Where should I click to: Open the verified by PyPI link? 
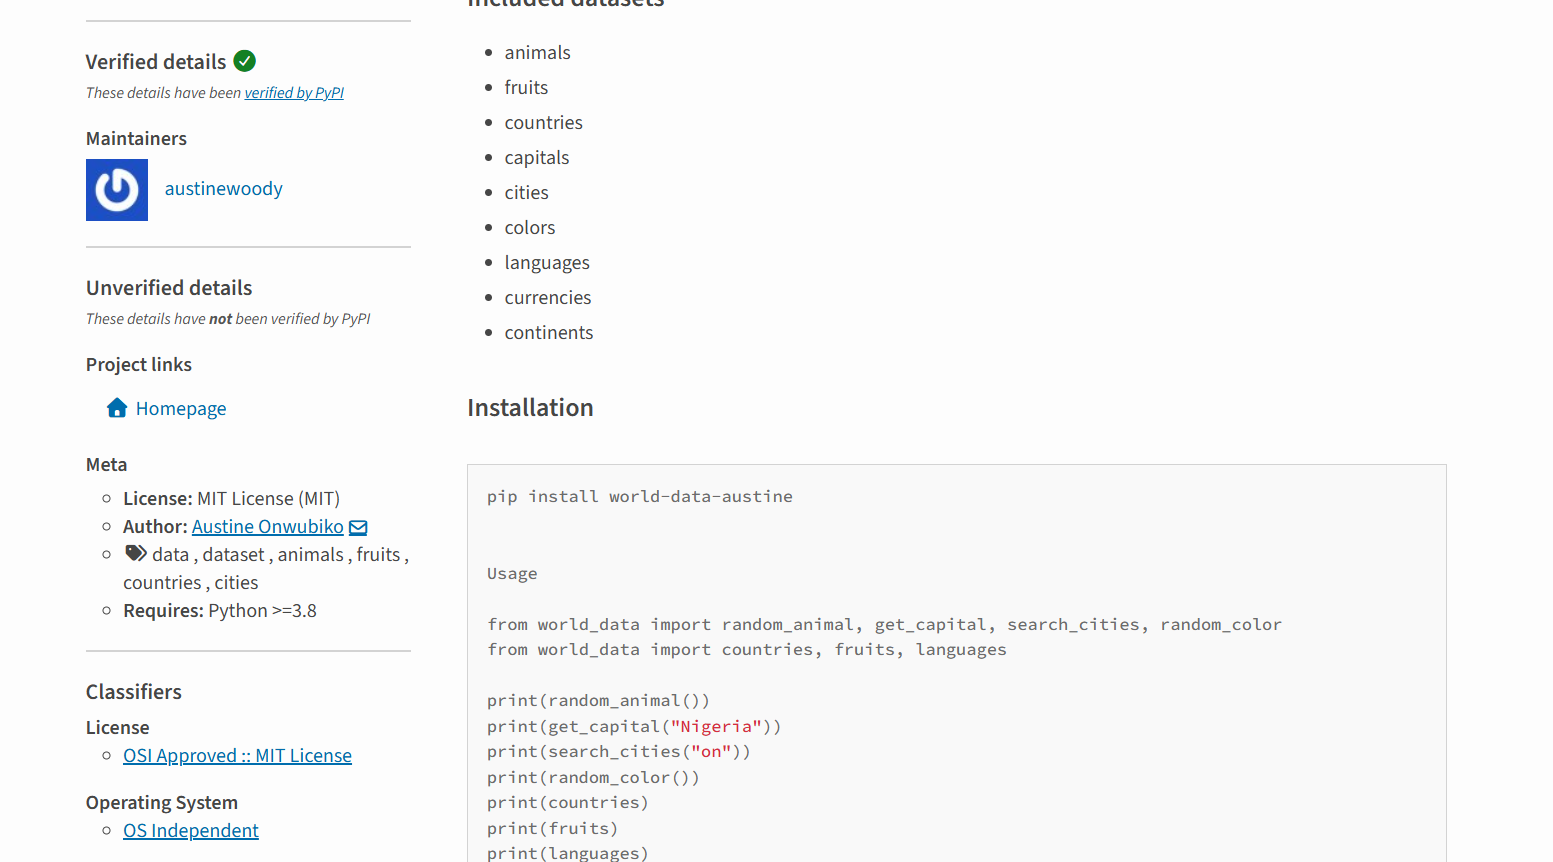click(294, 92)
